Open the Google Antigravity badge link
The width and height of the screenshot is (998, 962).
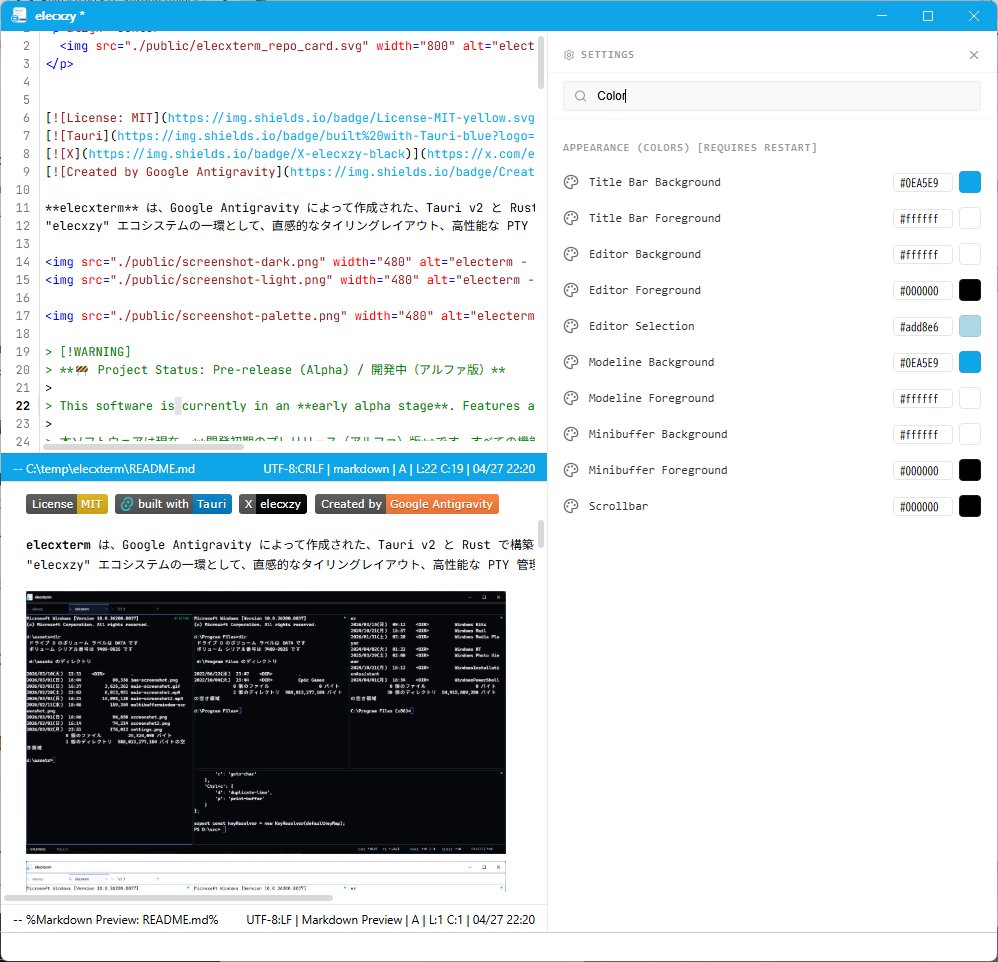click(x=407, y=505)
